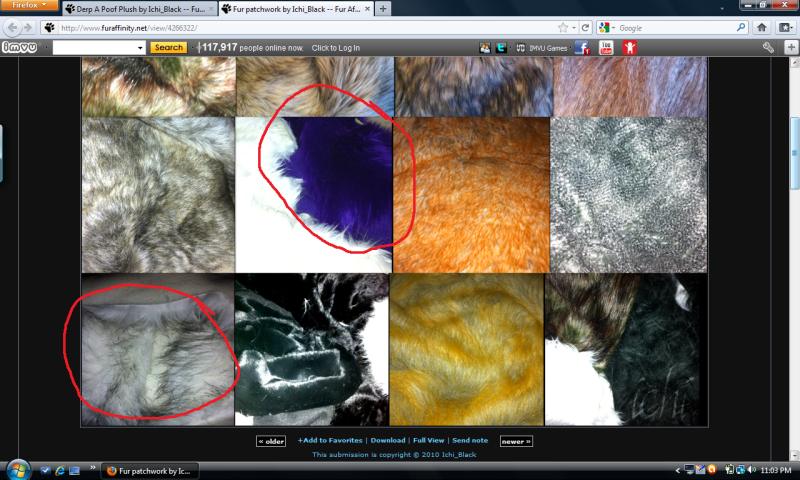This screenshot has height=480, width=800.
Task: Click the Download link below the image
Action: pyautogui.click(x=389, y=440)
